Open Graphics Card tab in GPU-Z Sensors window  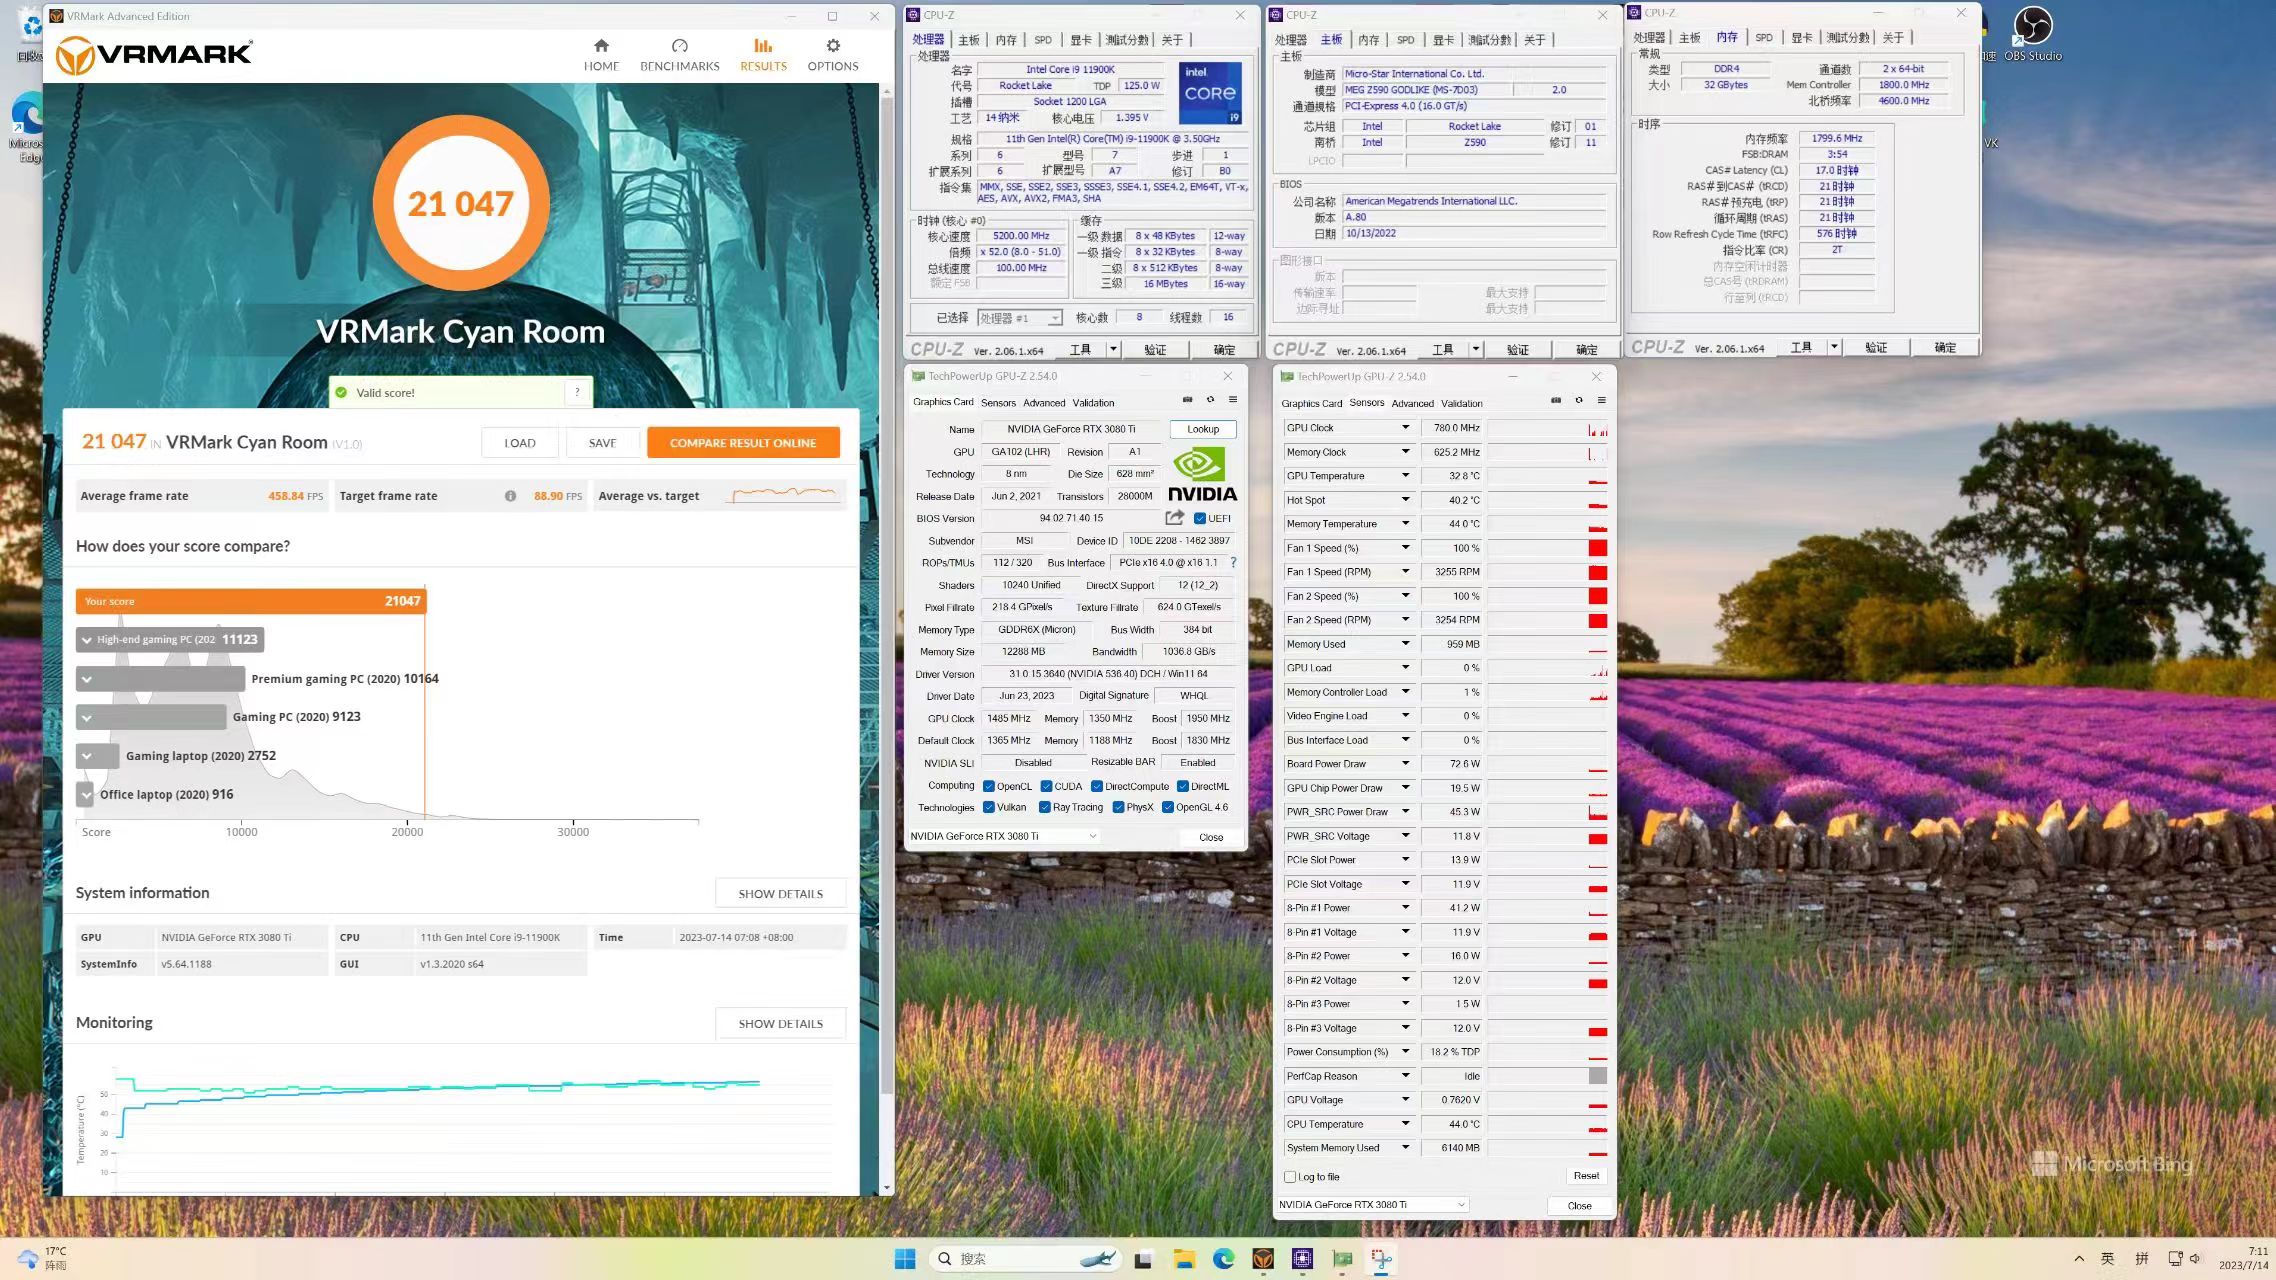coord(1311,404)
